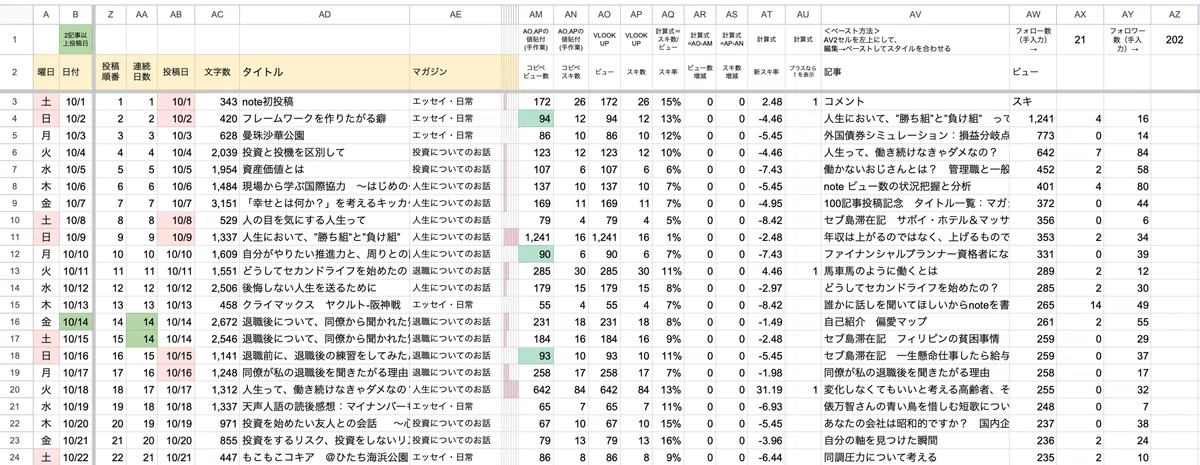Click the フォロー数 (手入力) label cell

[1033, 40]
